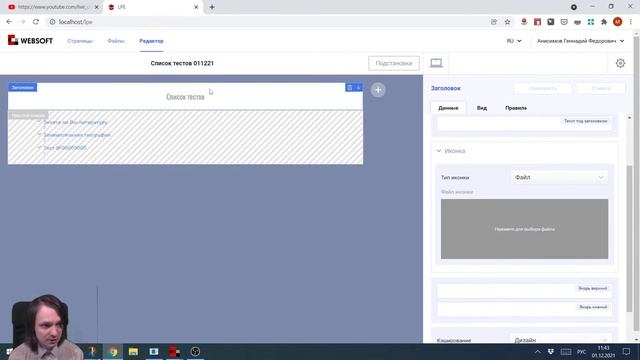Open a new browser tab
Viewport: 640px width, 360px height.
coord(212,7)
